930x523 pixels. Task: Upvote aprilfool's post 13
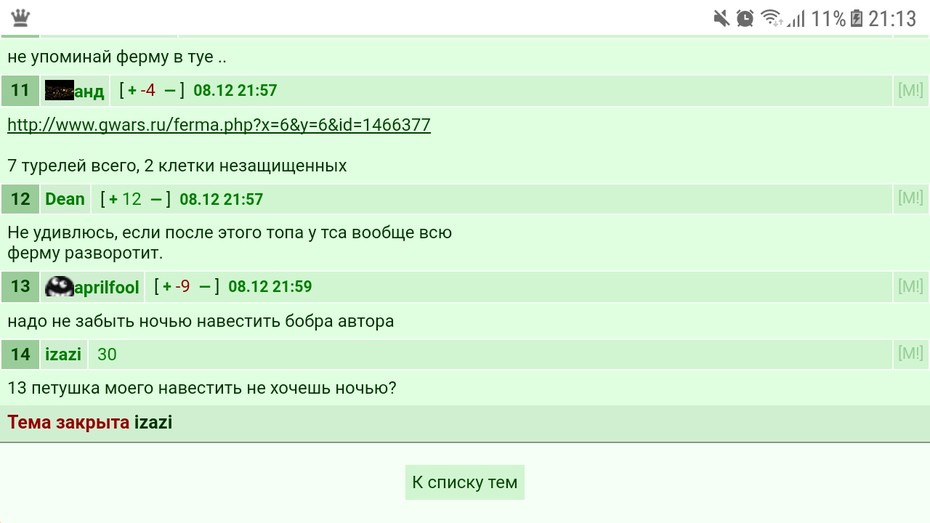point(167,286)
